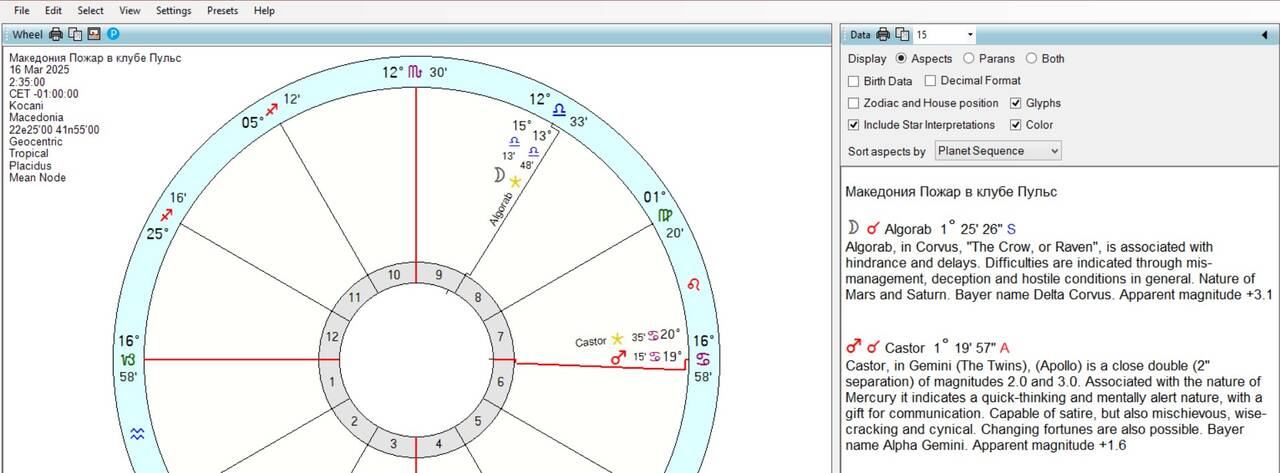1280x473 pixels.
Task: Click the Leo glyph on the wheel rim
Action: click(x=693, y=286)
